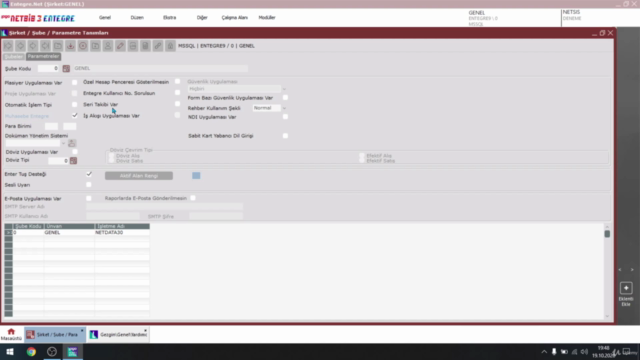Viewport: 640px width, 360px height.
Task: Click Aktif Alan Rengi button
Action: (139, 176)
